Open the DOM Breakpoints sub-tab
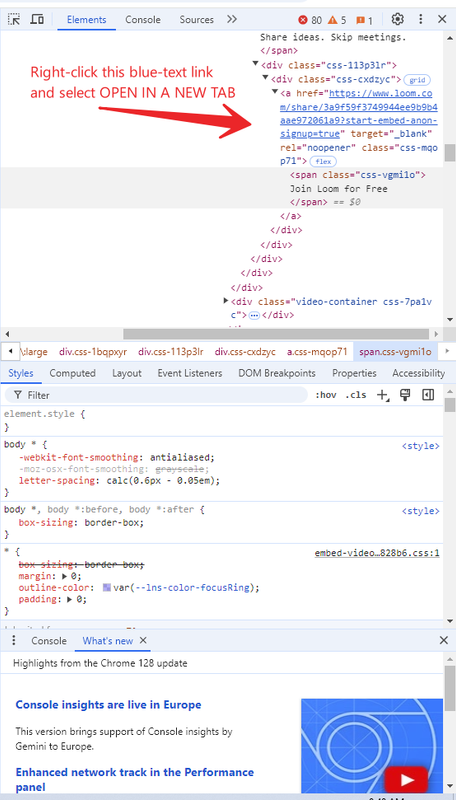Image resolution: width=456 pixels, height=800 pixels. pyautogui.click(x=277, y=373)
